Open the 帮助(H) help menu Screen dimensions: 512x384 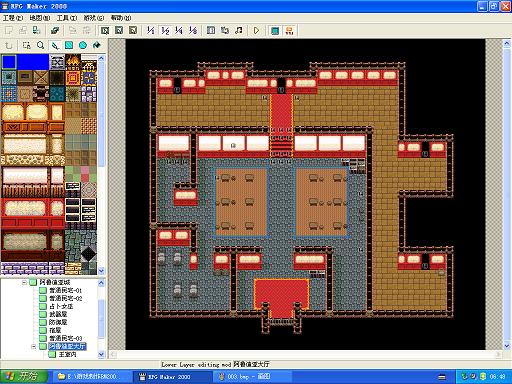[x=121, y=18]
